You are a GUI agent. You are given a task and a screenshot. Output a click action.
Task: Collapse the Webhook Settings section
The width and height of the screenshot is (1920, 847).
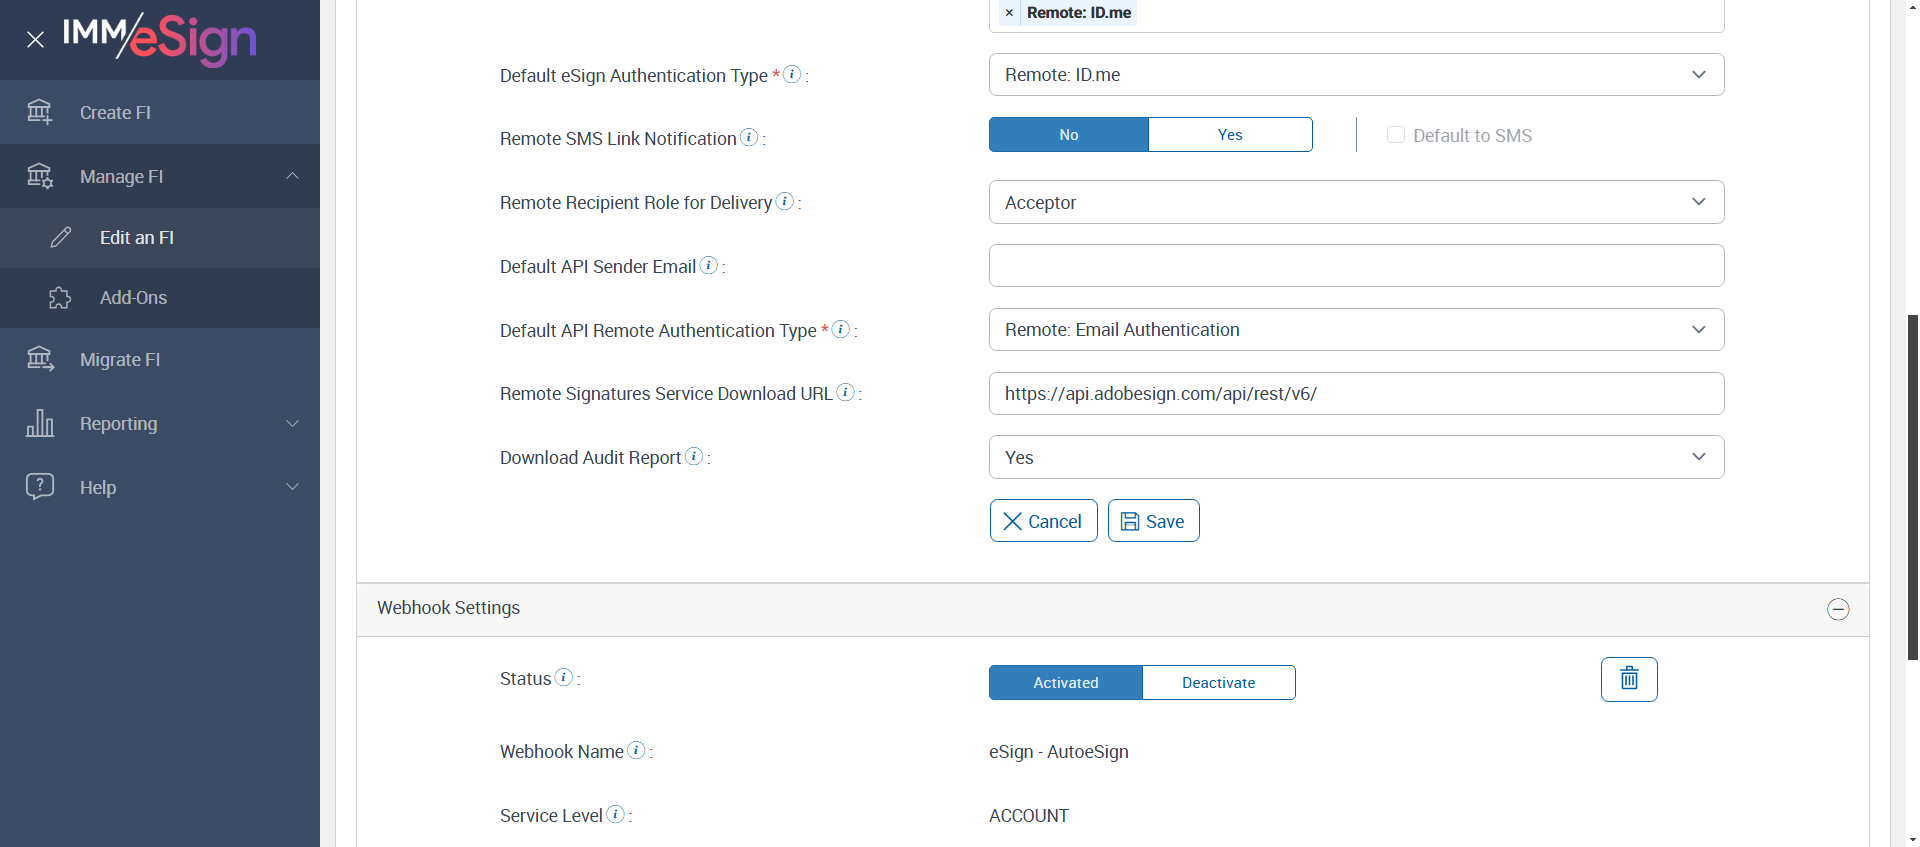click(1838, 609)
